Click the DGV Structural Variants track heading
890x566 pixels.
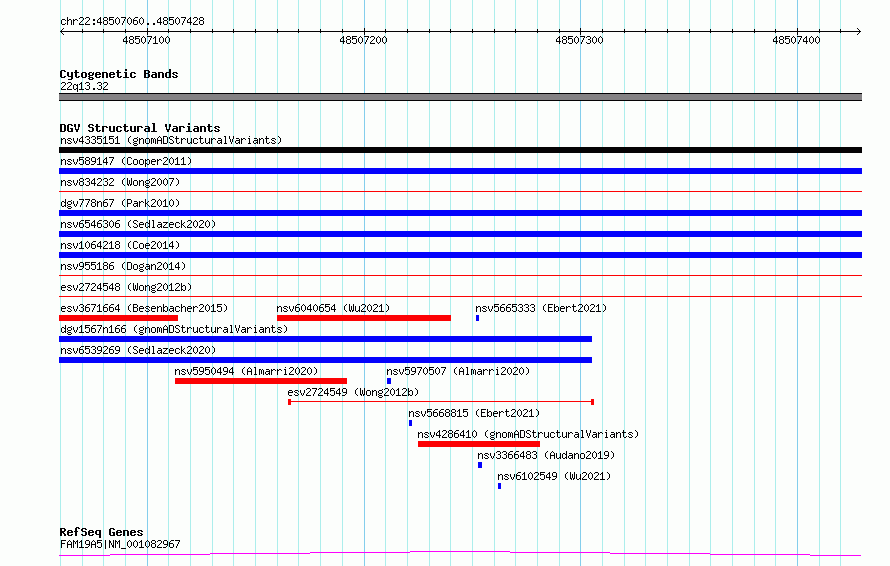(x=140, y=128)
